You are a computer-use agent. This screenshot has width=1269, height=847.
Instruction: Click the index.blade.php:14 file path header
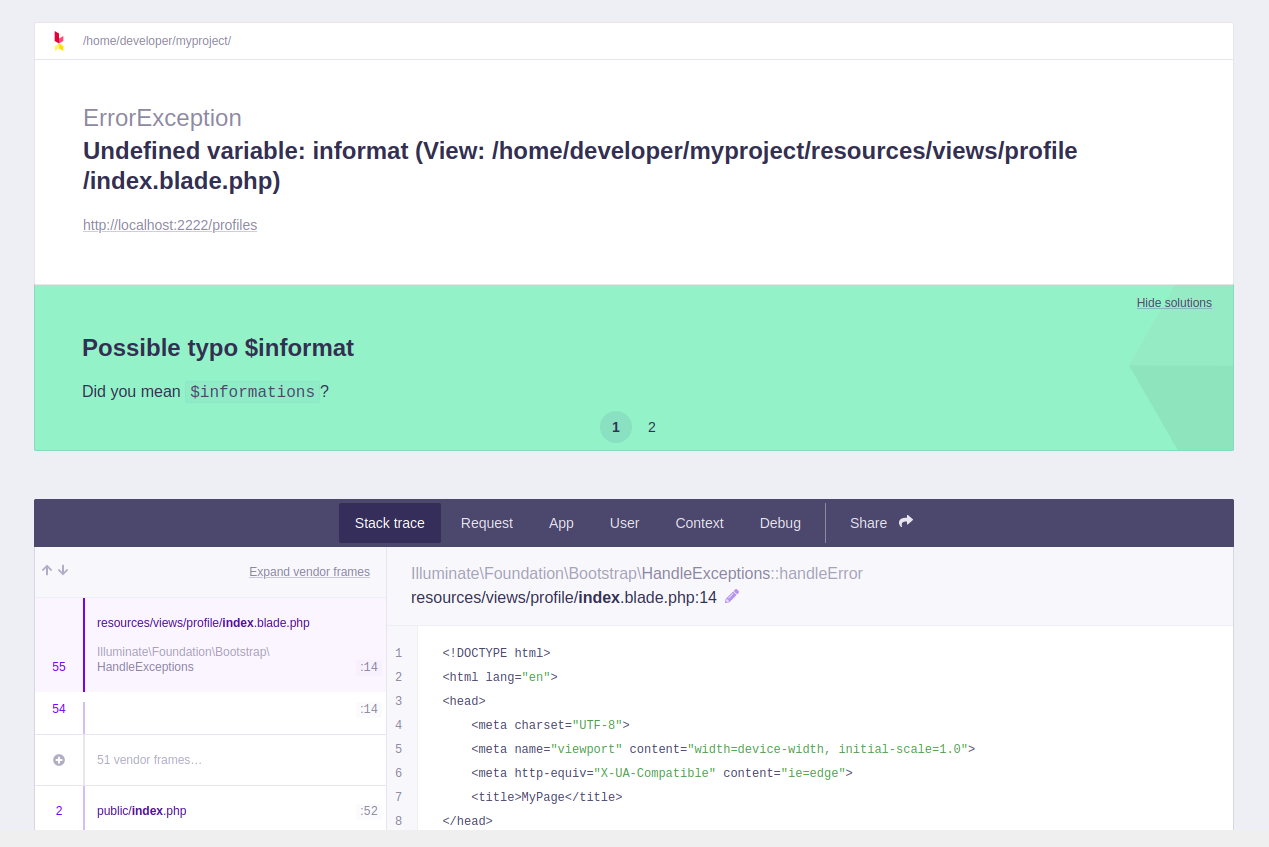pos(564,598)
